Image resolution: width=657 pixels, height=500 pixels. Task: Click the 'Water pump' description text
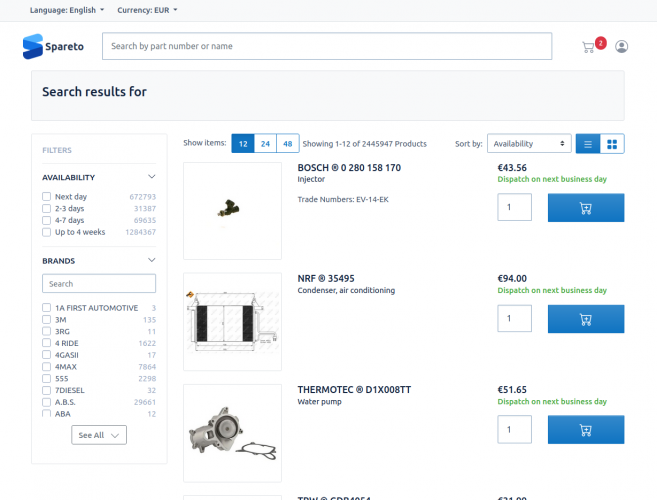coord(319,402)
